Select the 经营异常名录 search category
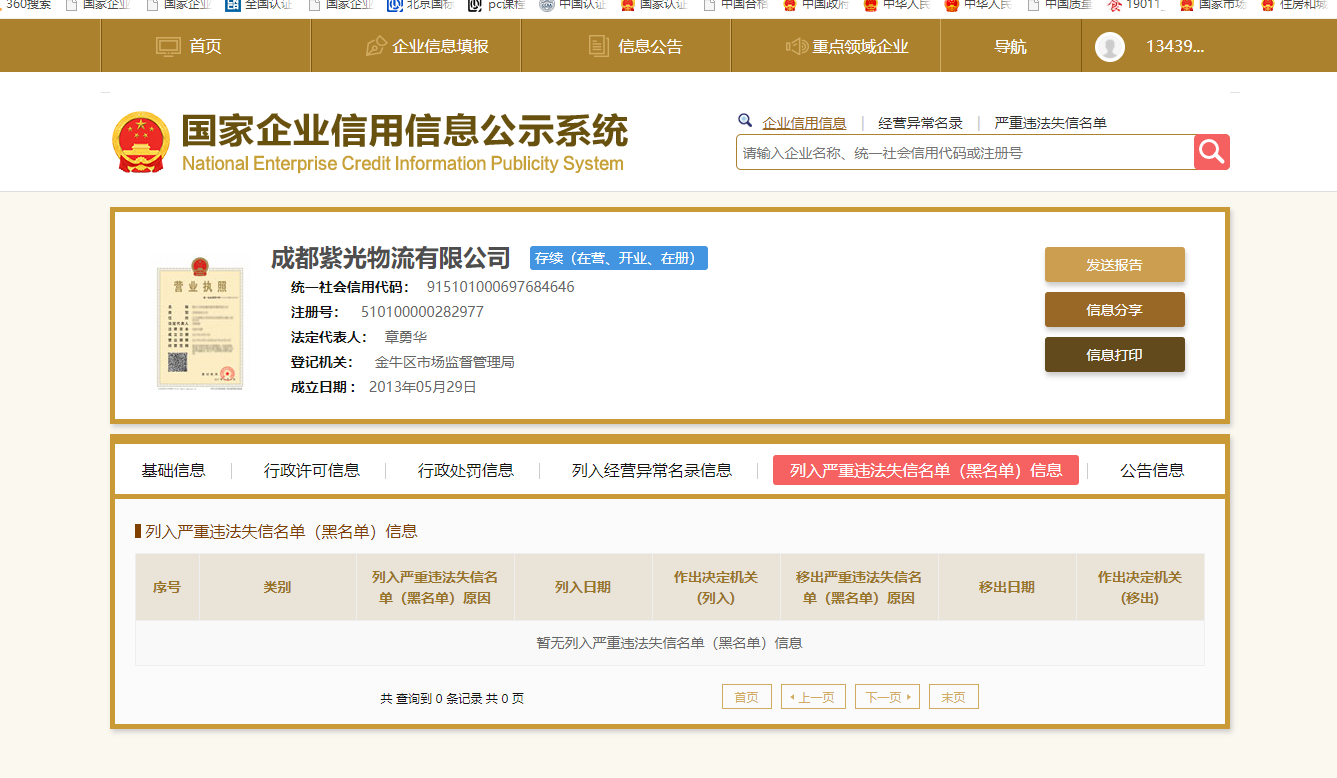This screenshot has width=1337, height=778. point(920,123)
